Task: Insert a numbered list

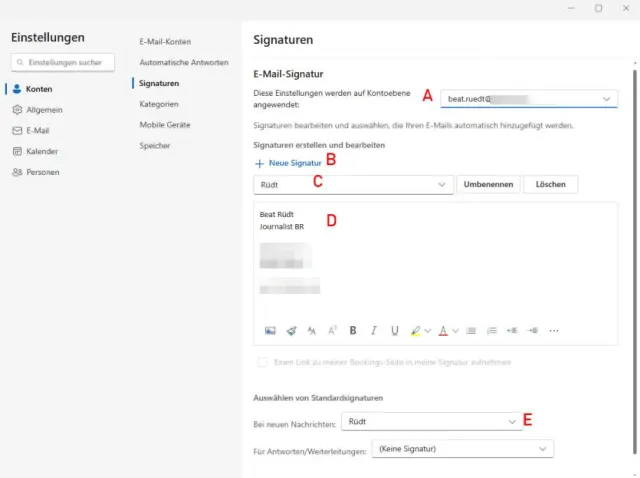Action: point(491,330)
